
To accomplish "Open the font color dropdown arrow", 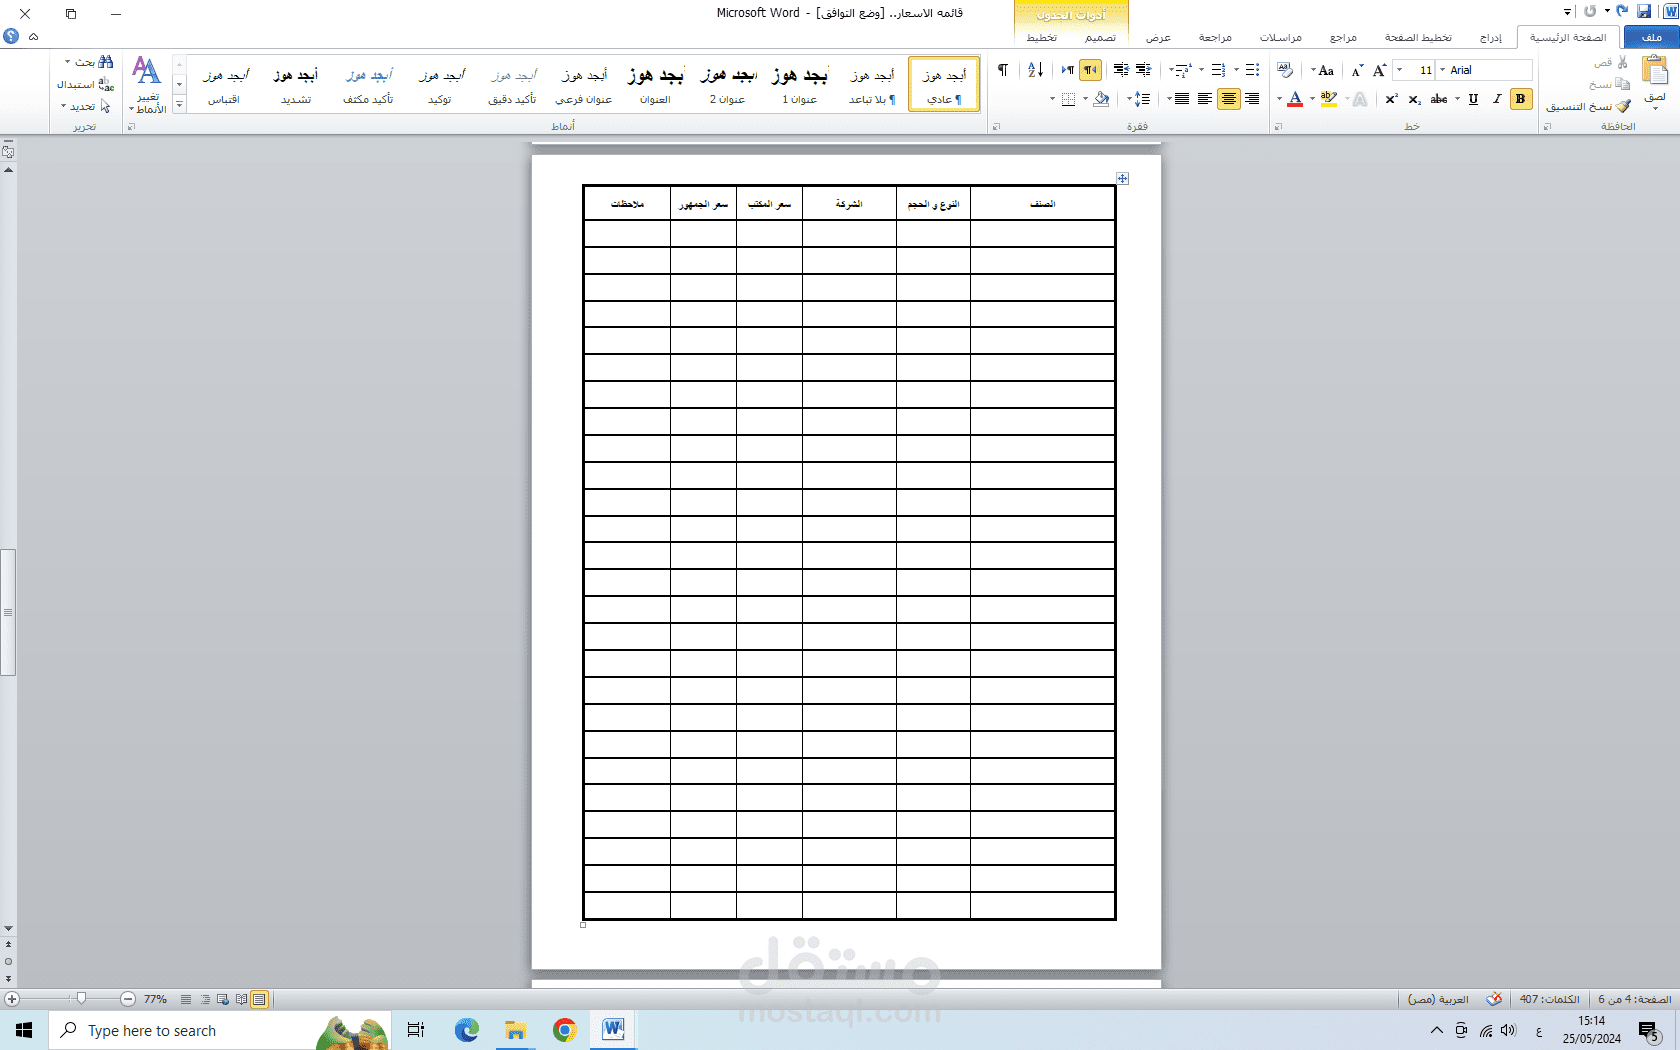I will pyautogui.click(x=1280, y=99).
